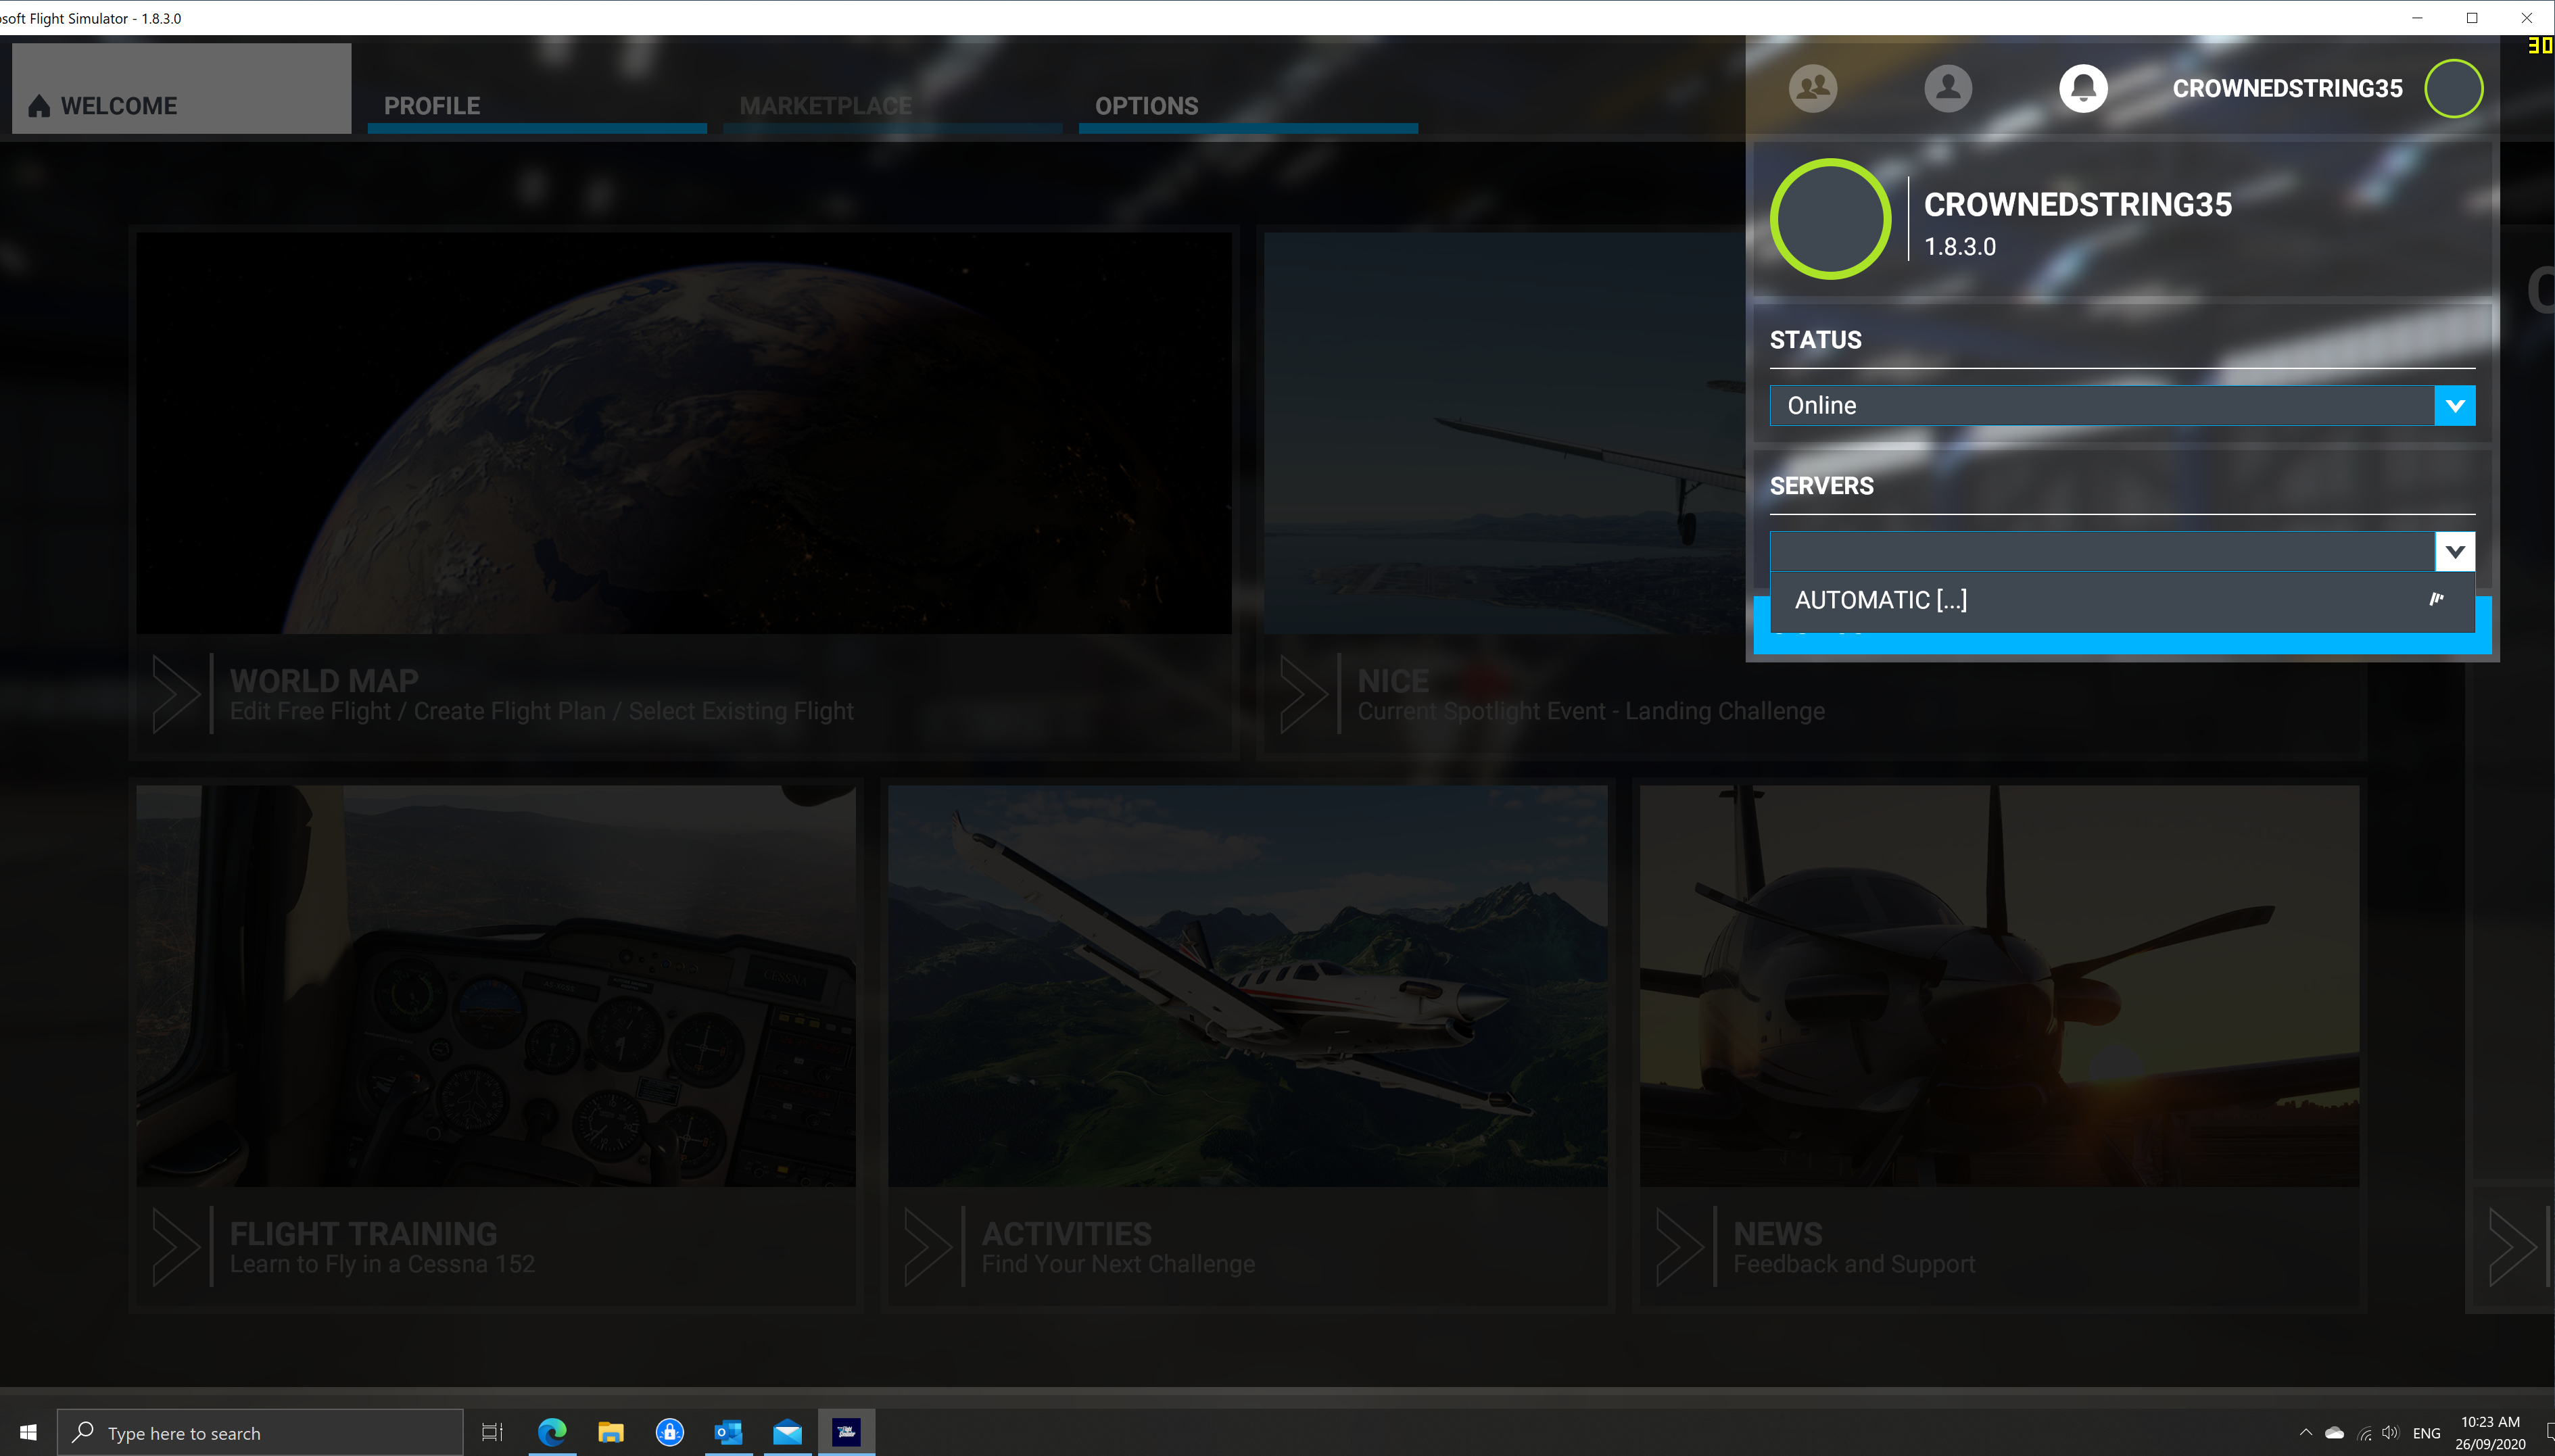This screenshot has height=1456, width=2555.
Task: Open Windows Start menu
Action: [28, 1432]
